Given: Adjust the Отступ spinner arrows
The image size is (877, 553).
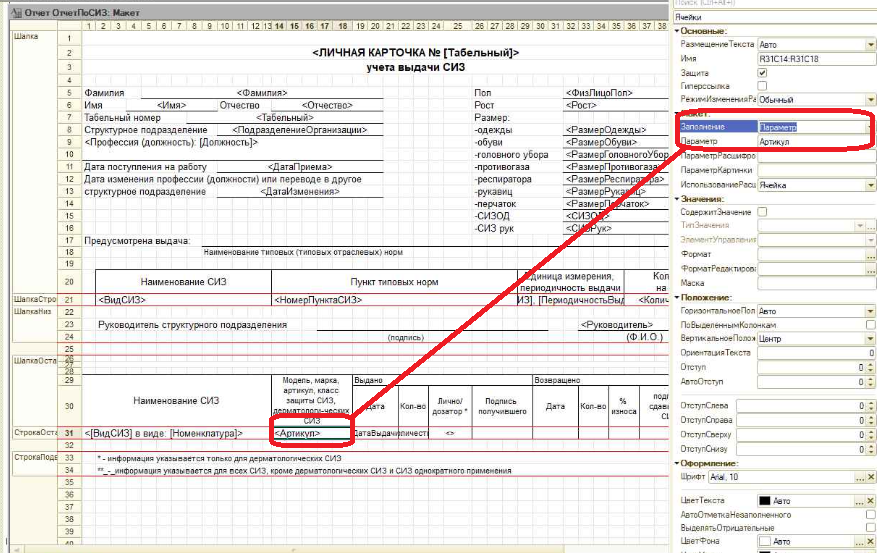Looking at the screenshot, I should point(870,367).
